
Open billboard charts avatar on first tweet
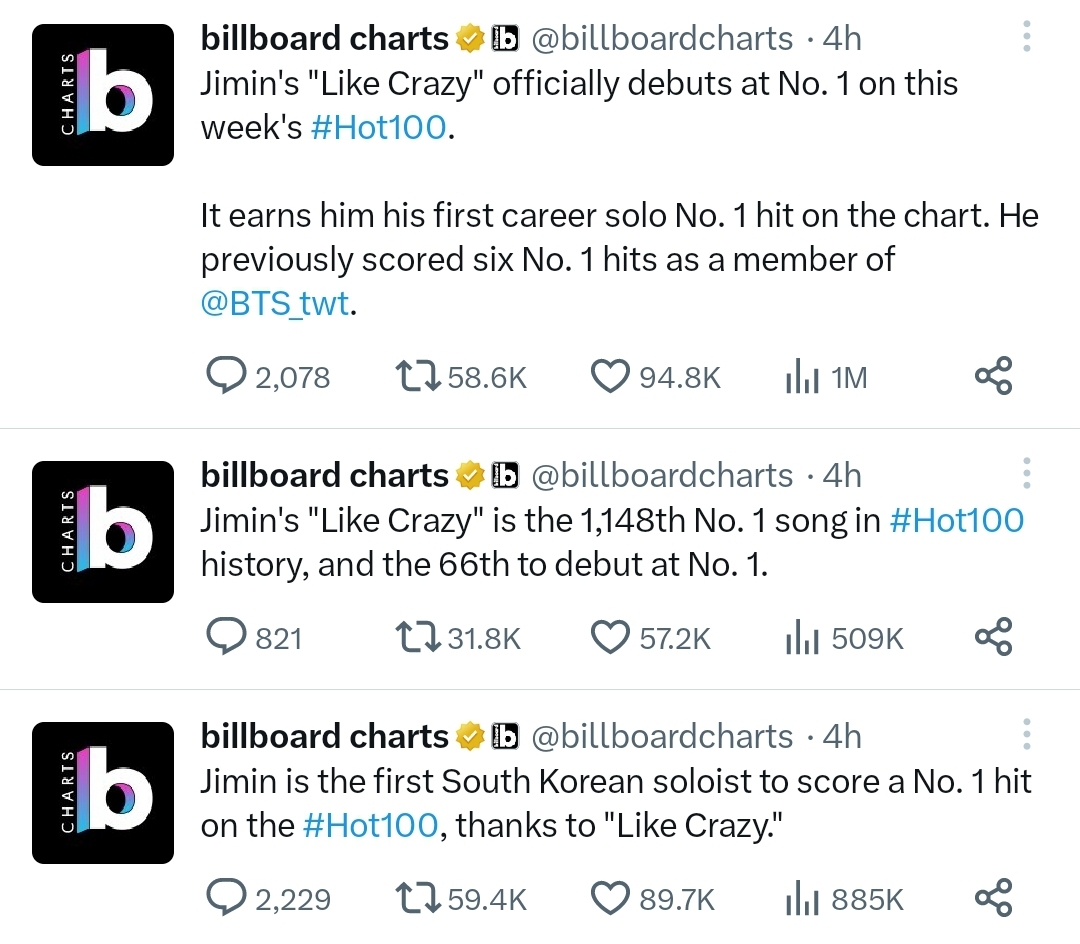[103, 95]
